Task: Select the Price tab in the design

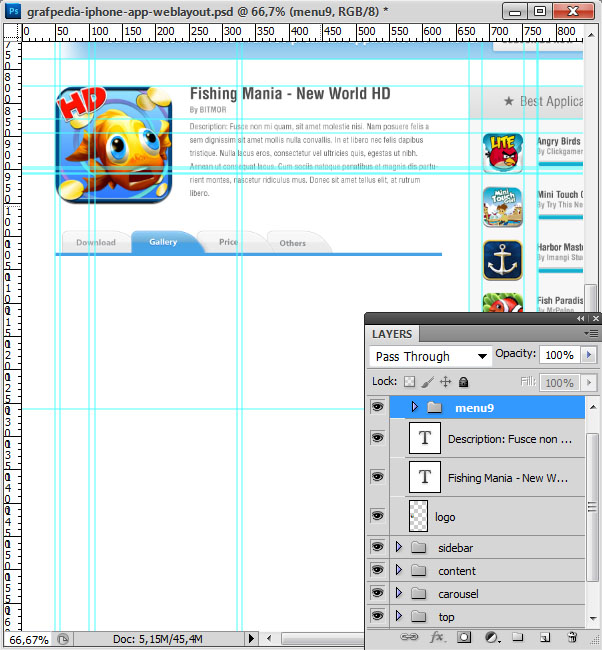Action: click(x=228, y=242)
